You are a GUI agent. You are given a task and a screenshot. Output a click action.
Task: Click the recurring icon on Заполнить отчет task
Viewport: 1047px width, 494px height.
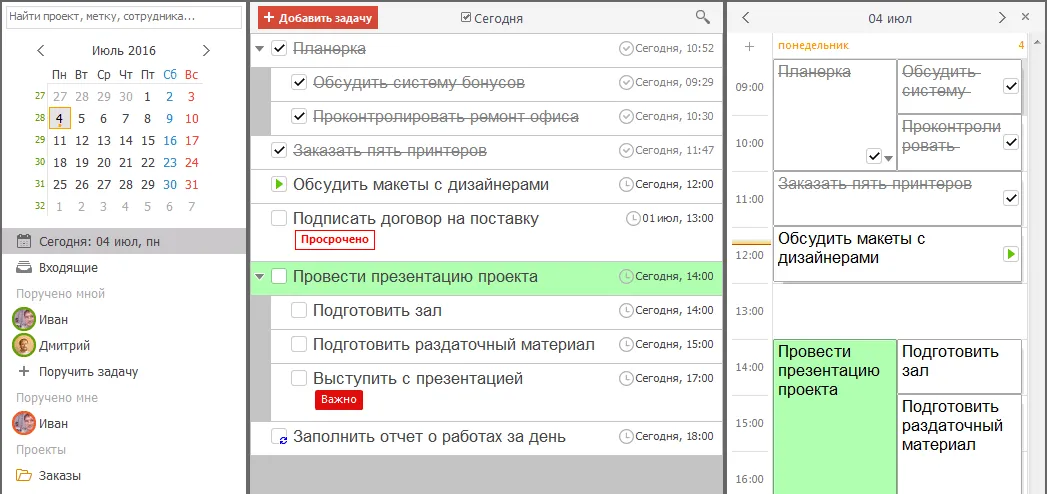pyautogui.click(x=280, y=437)
